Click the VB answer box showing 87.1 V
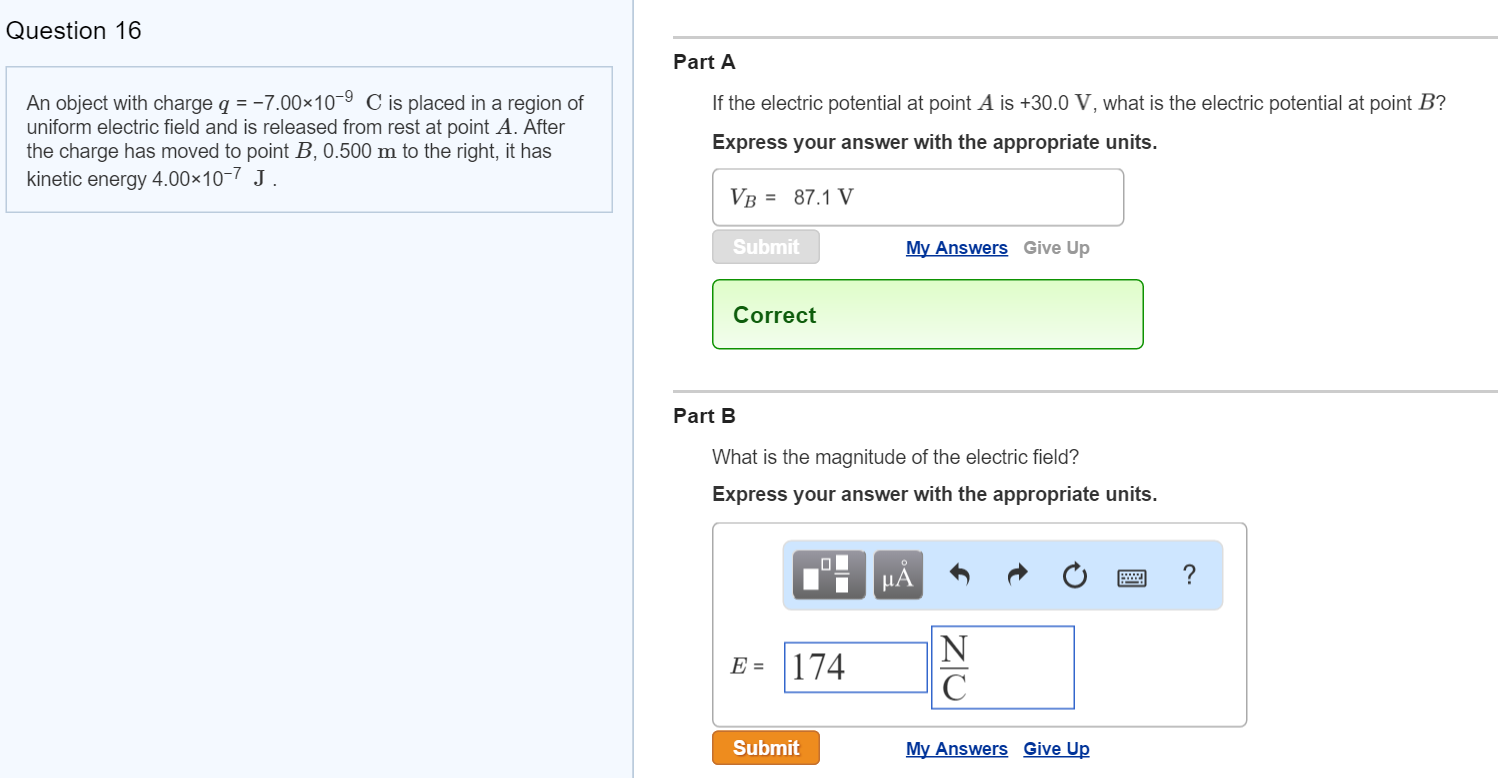Screen dimensions: 1498x778 tap(917, 196)
